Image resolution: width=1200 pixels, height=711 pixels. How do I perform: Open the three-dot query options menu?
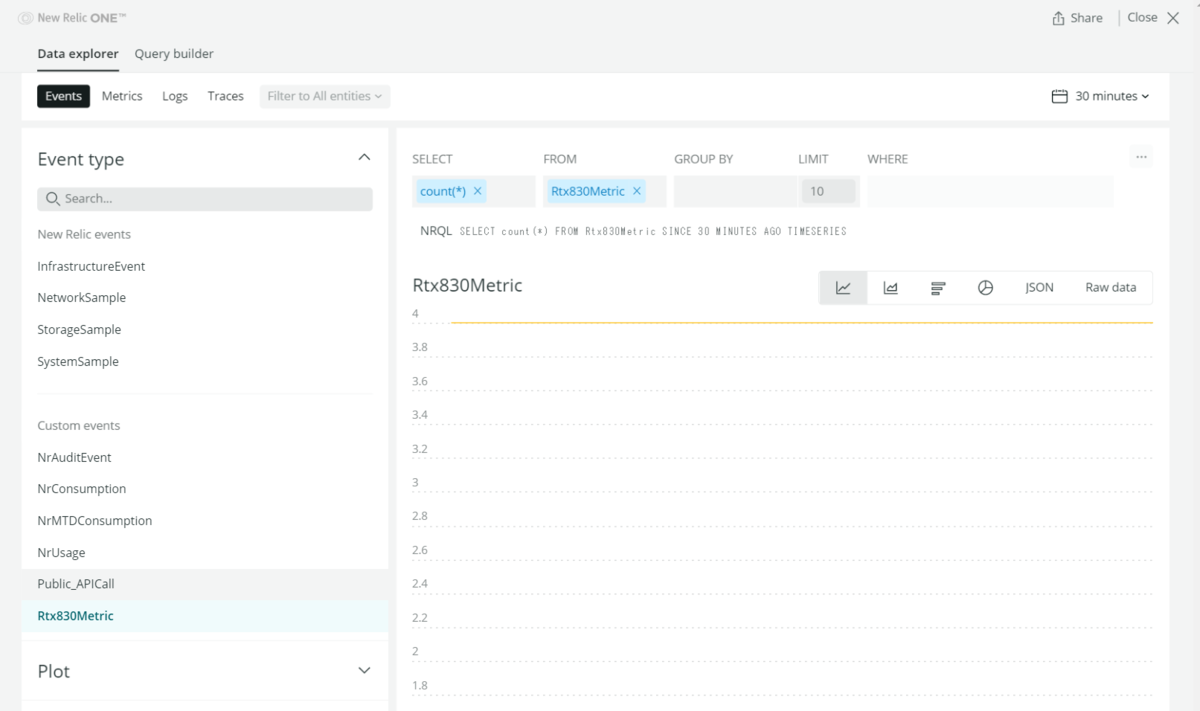(x=1141, y=157)
